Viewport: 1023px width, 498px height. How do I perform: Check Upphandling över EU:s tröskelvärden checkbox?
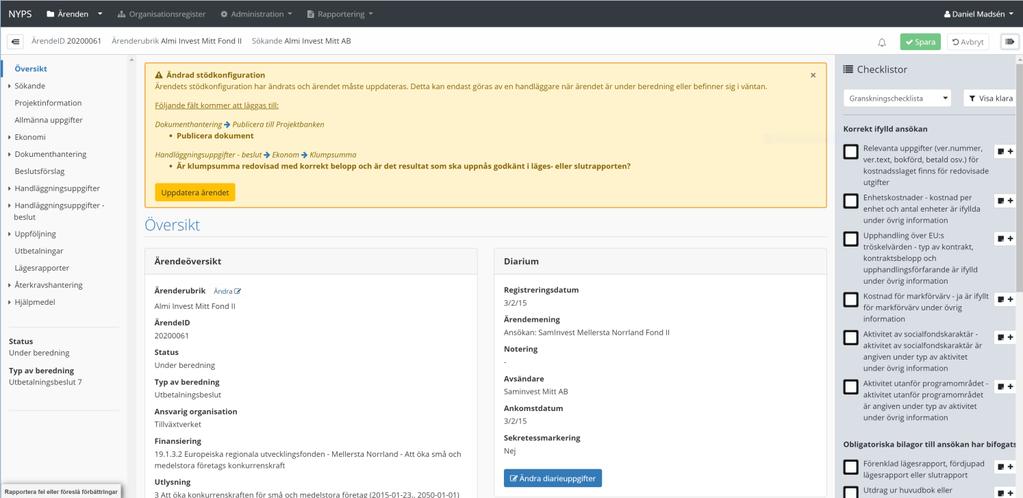[851, 240]
